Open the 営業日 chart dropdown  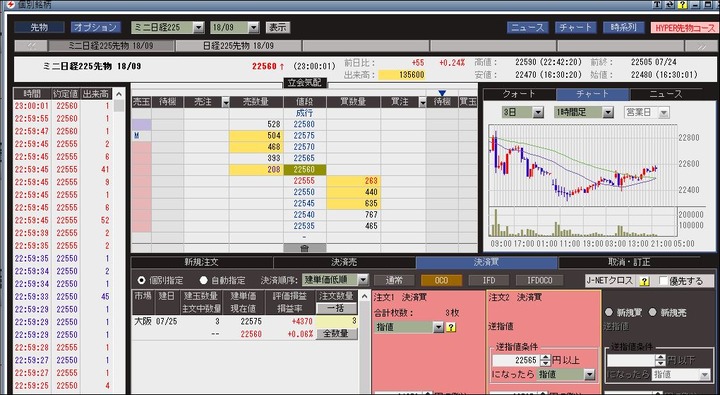click(x=664, y=112)
